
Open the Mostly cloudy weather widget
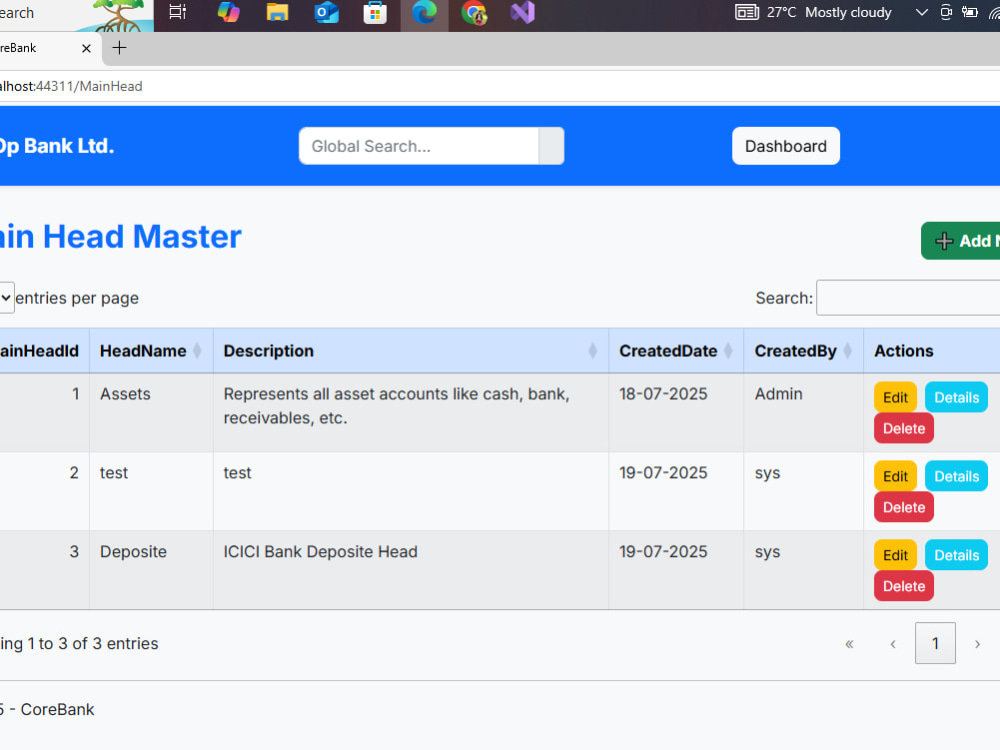tap(813, 12)
